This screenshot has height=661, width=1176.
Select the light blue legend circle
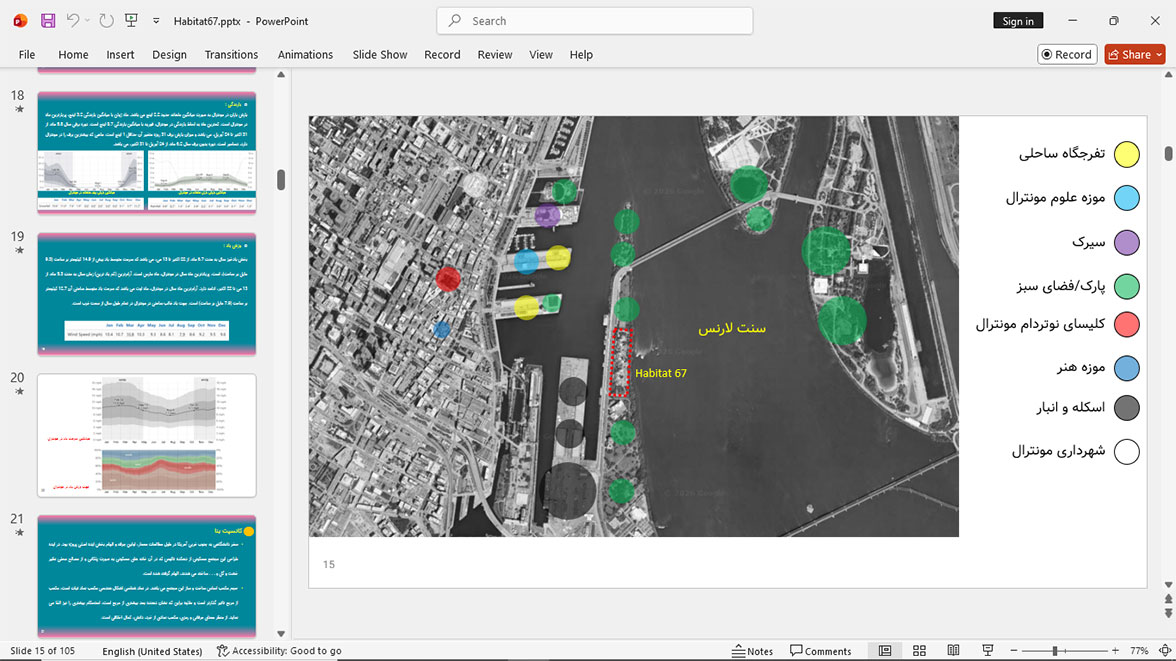coord(1126,198)
